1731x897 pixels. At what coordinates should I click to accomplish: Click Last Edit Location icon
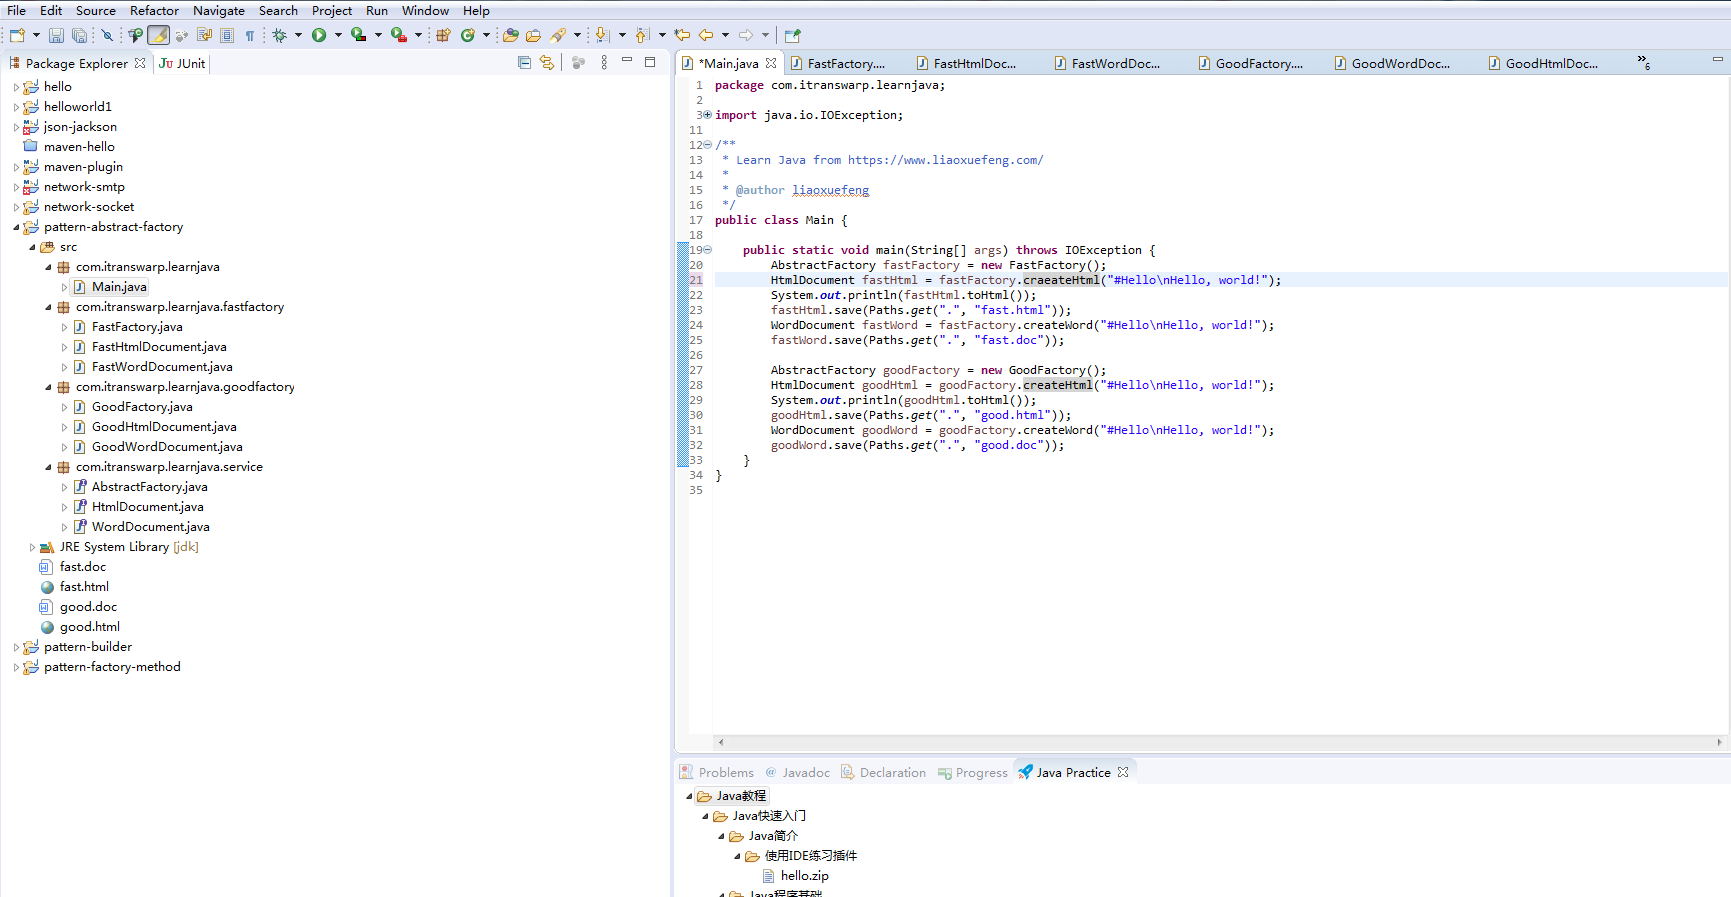pyautogui.click(x=682, y=35)
